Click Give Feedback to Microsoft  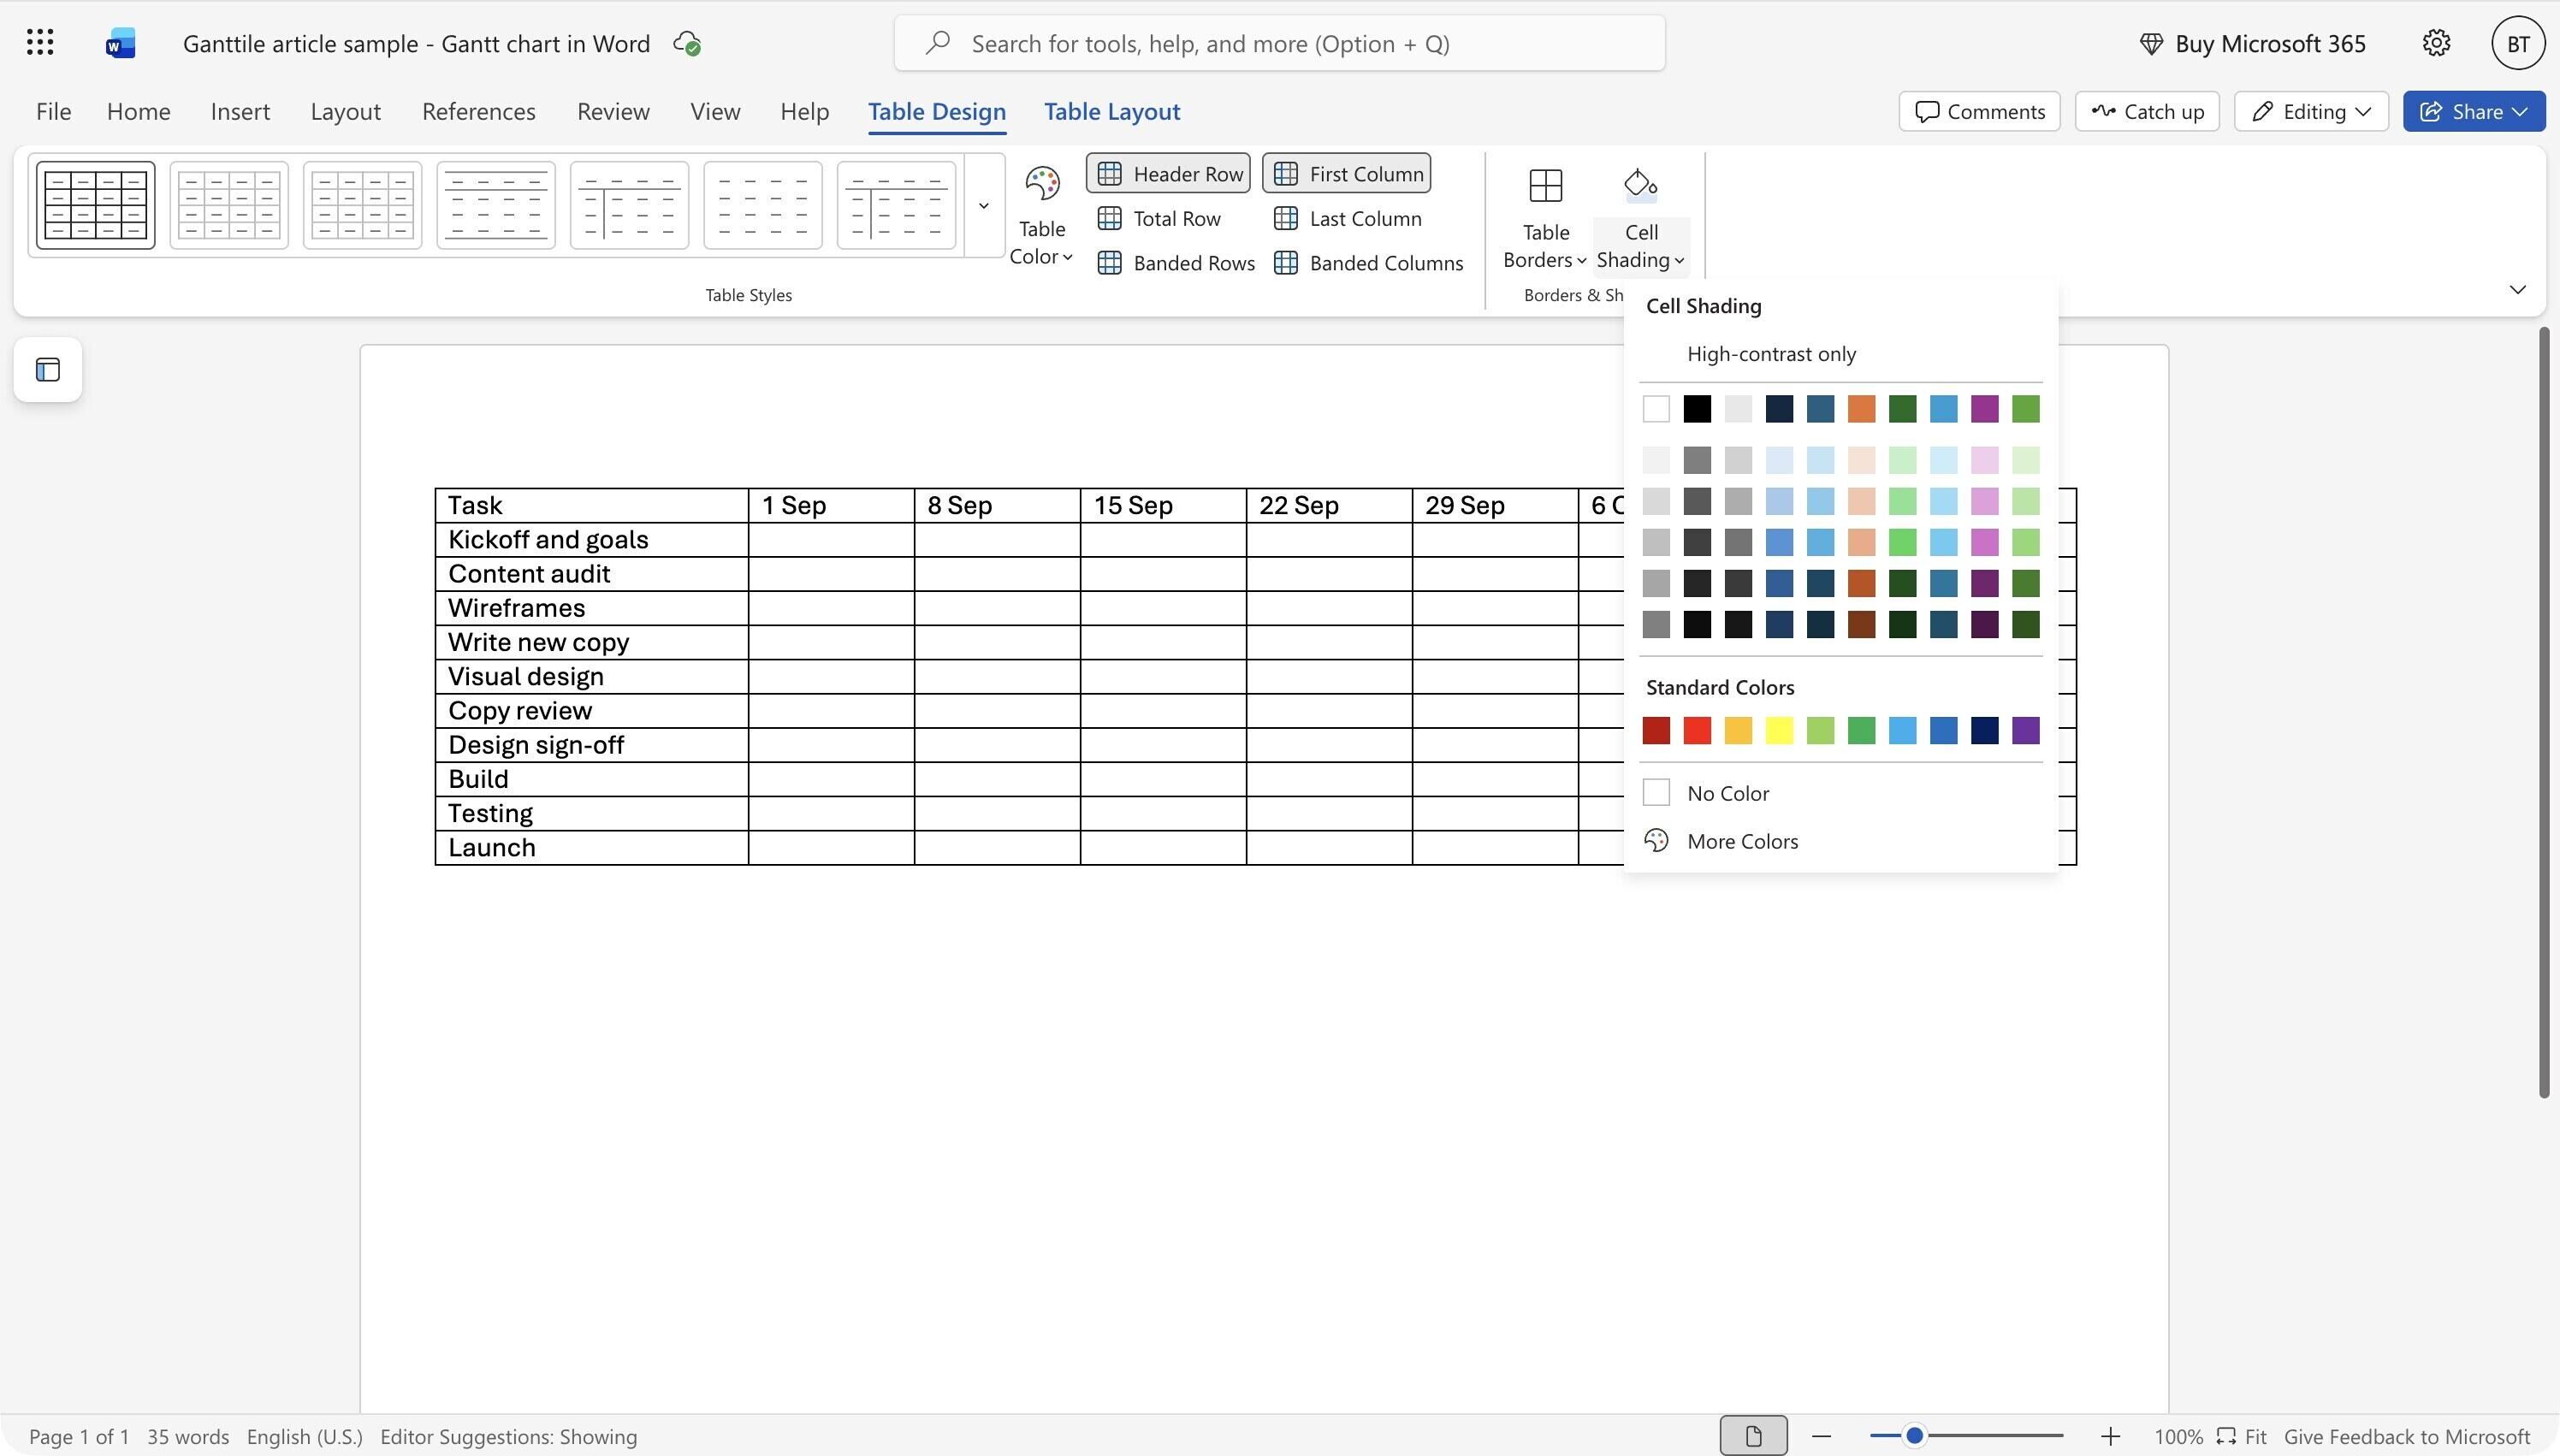[x=2406, y=1436]
